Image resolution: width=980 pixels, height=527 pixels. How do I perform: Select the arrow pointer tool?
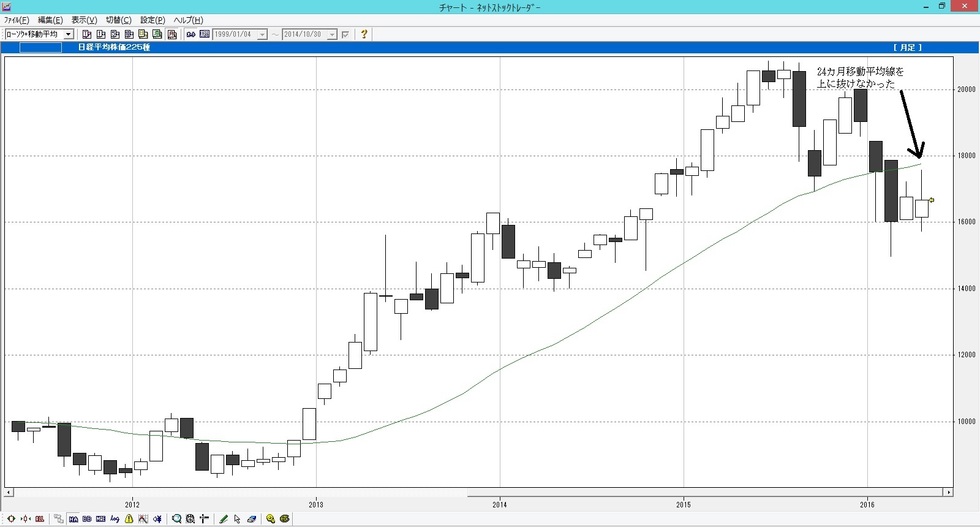[x=237, y=519]
